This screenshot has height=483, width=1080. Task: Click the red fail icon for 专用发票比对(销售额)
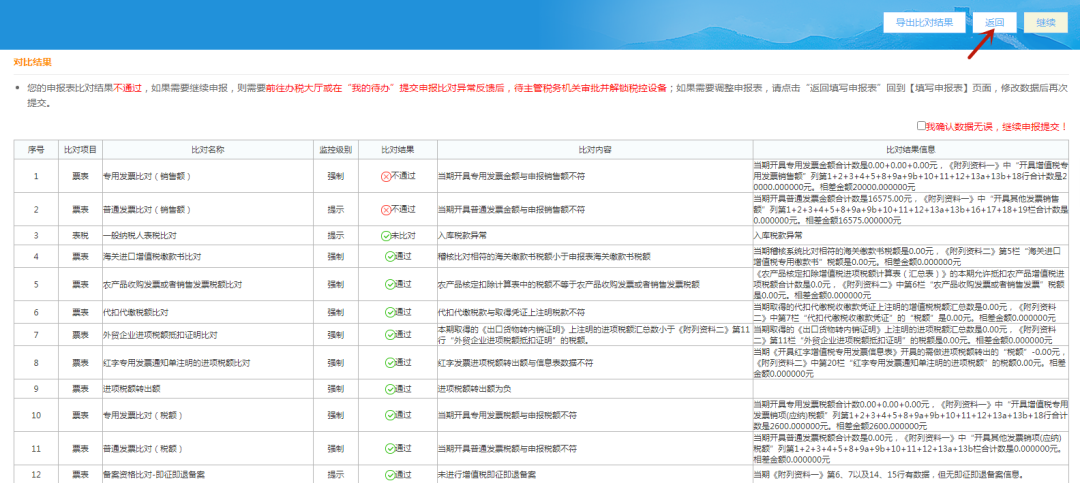click(386, 176)
